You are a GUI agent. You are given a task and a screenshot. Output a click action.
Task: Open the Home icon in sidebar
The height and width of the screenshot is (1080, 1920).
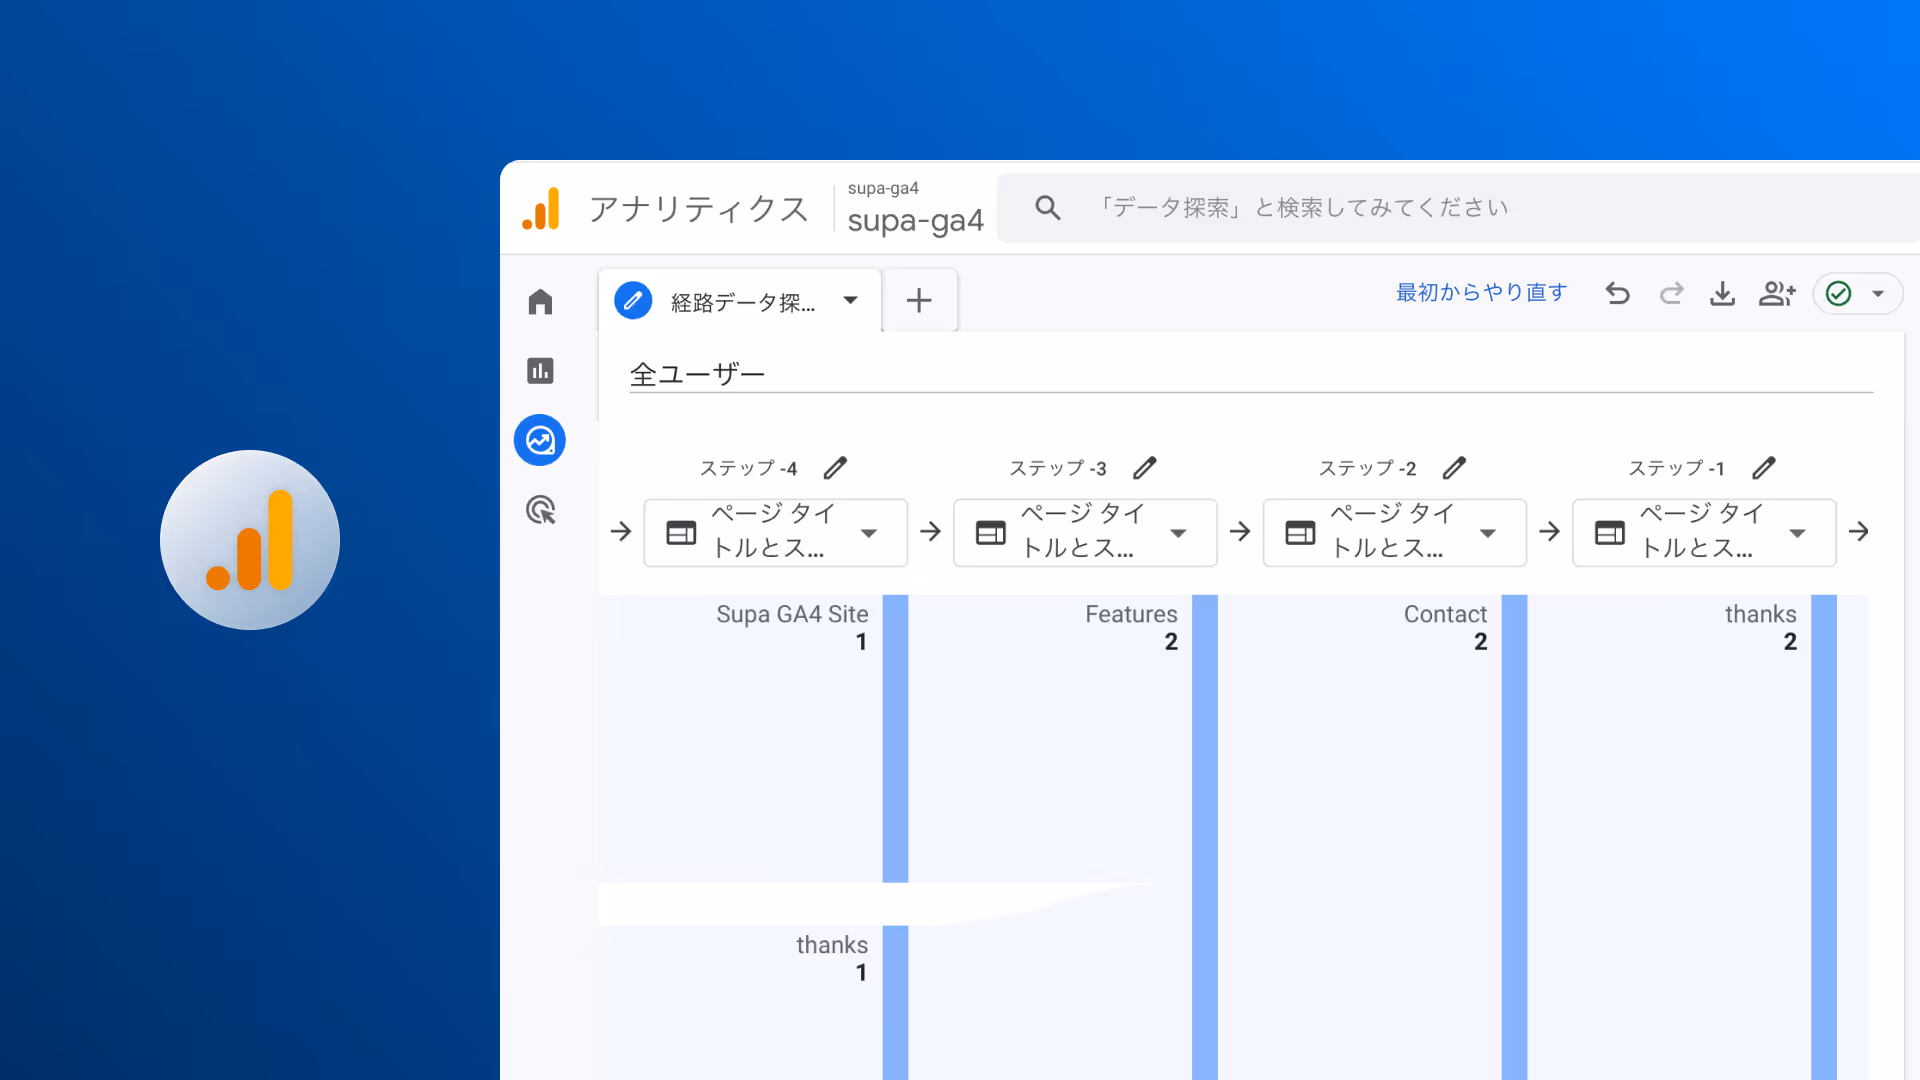tap(540, 302)
